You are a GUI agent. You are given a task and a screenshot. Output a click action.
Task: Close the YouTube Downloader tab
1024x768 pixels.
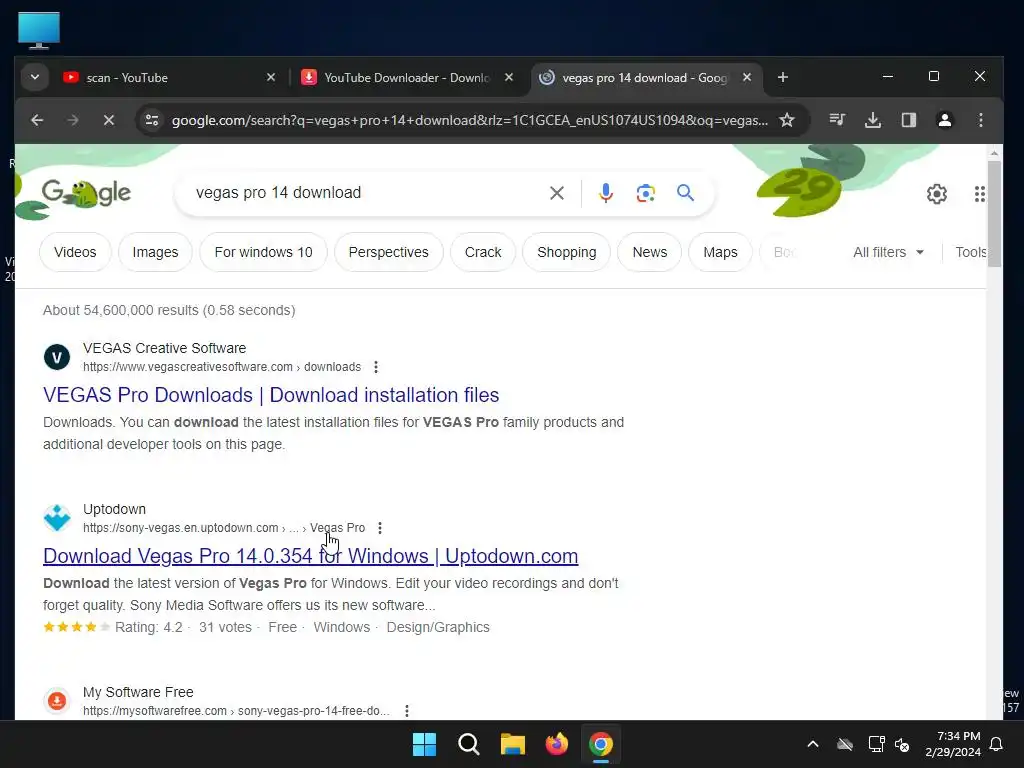coord(509,77)
